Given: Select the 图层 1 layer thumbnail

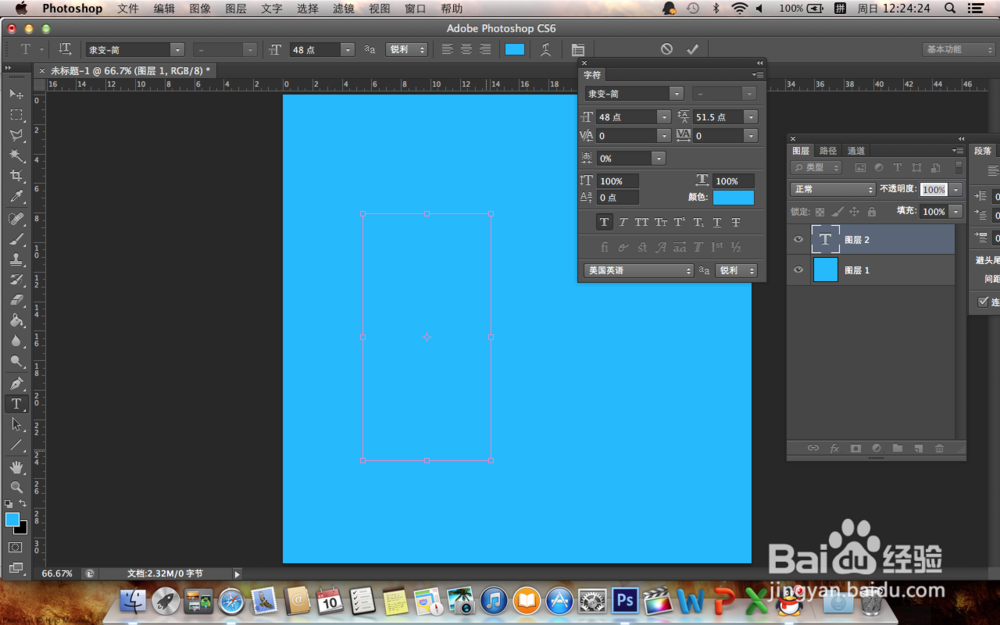Looking at the screenshot, I should point(825,270).
